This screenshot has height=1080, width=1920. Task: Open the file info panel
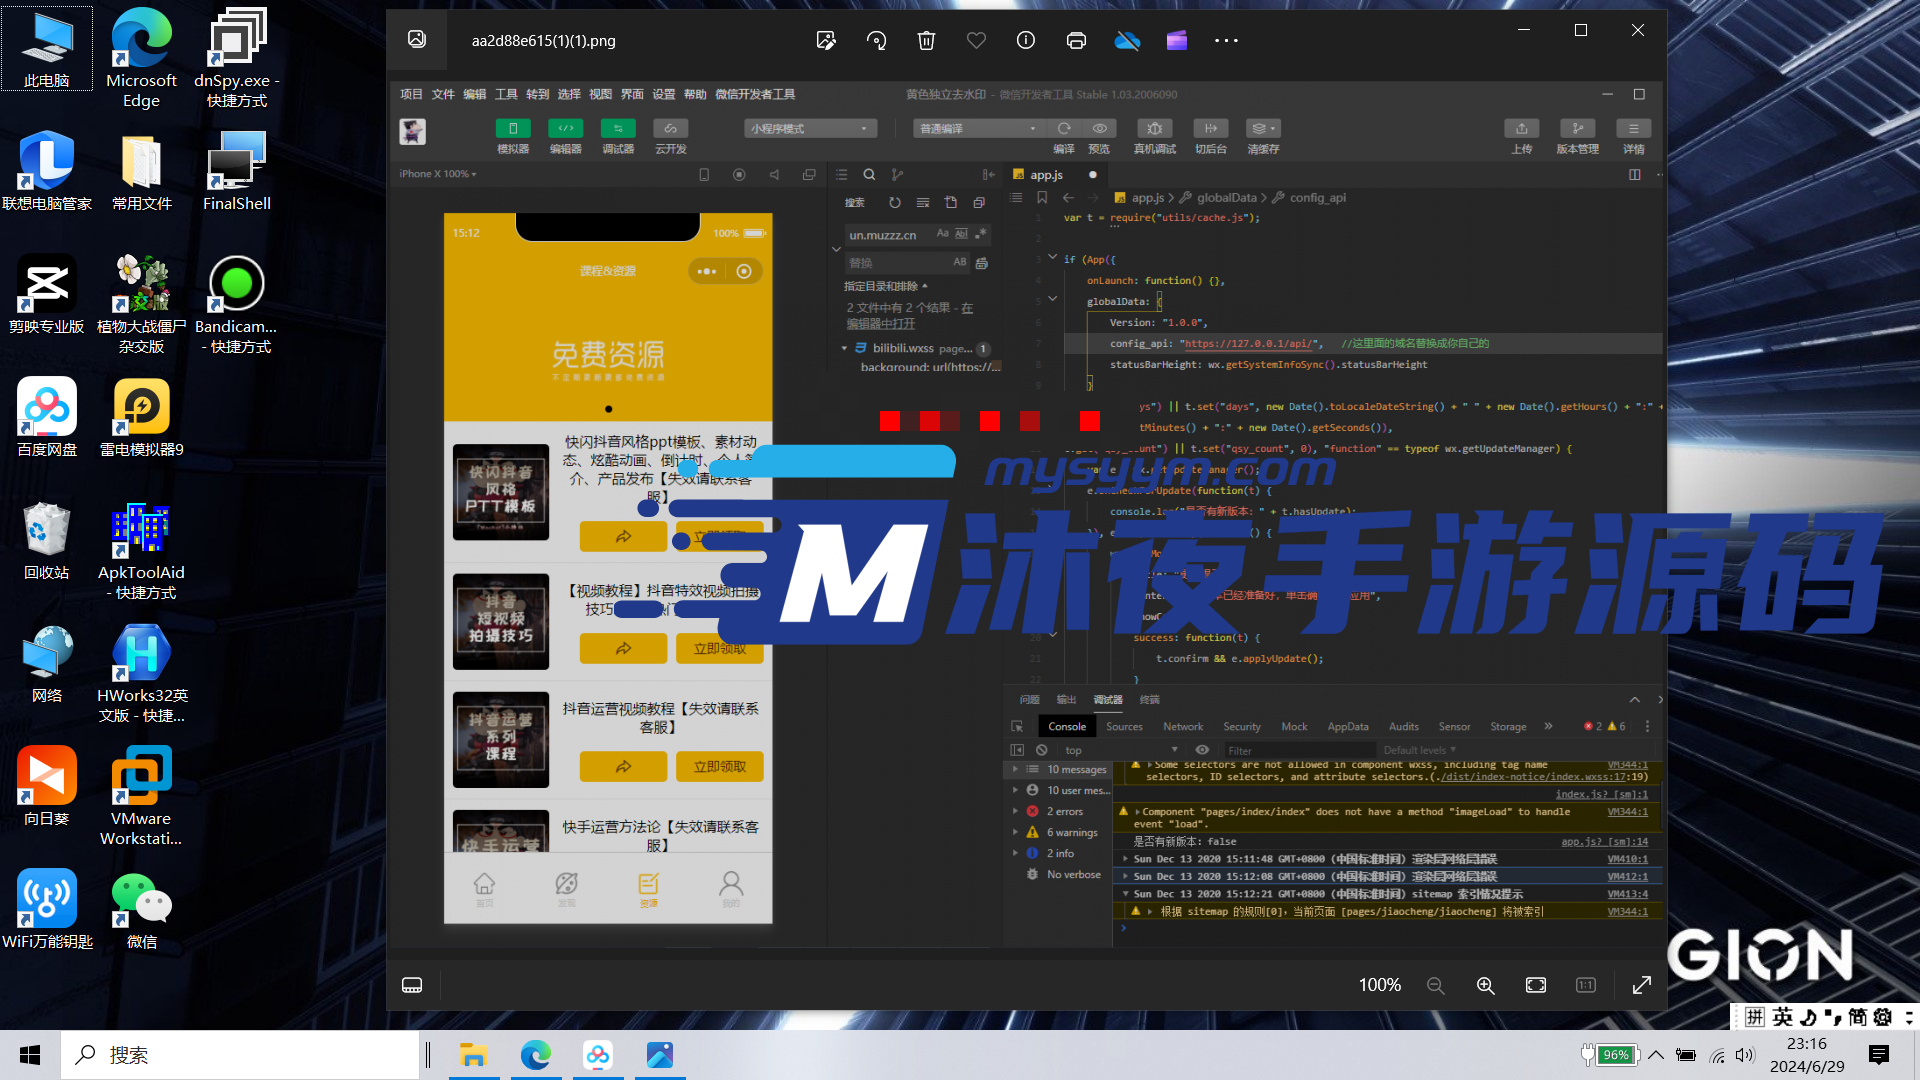1026,41
